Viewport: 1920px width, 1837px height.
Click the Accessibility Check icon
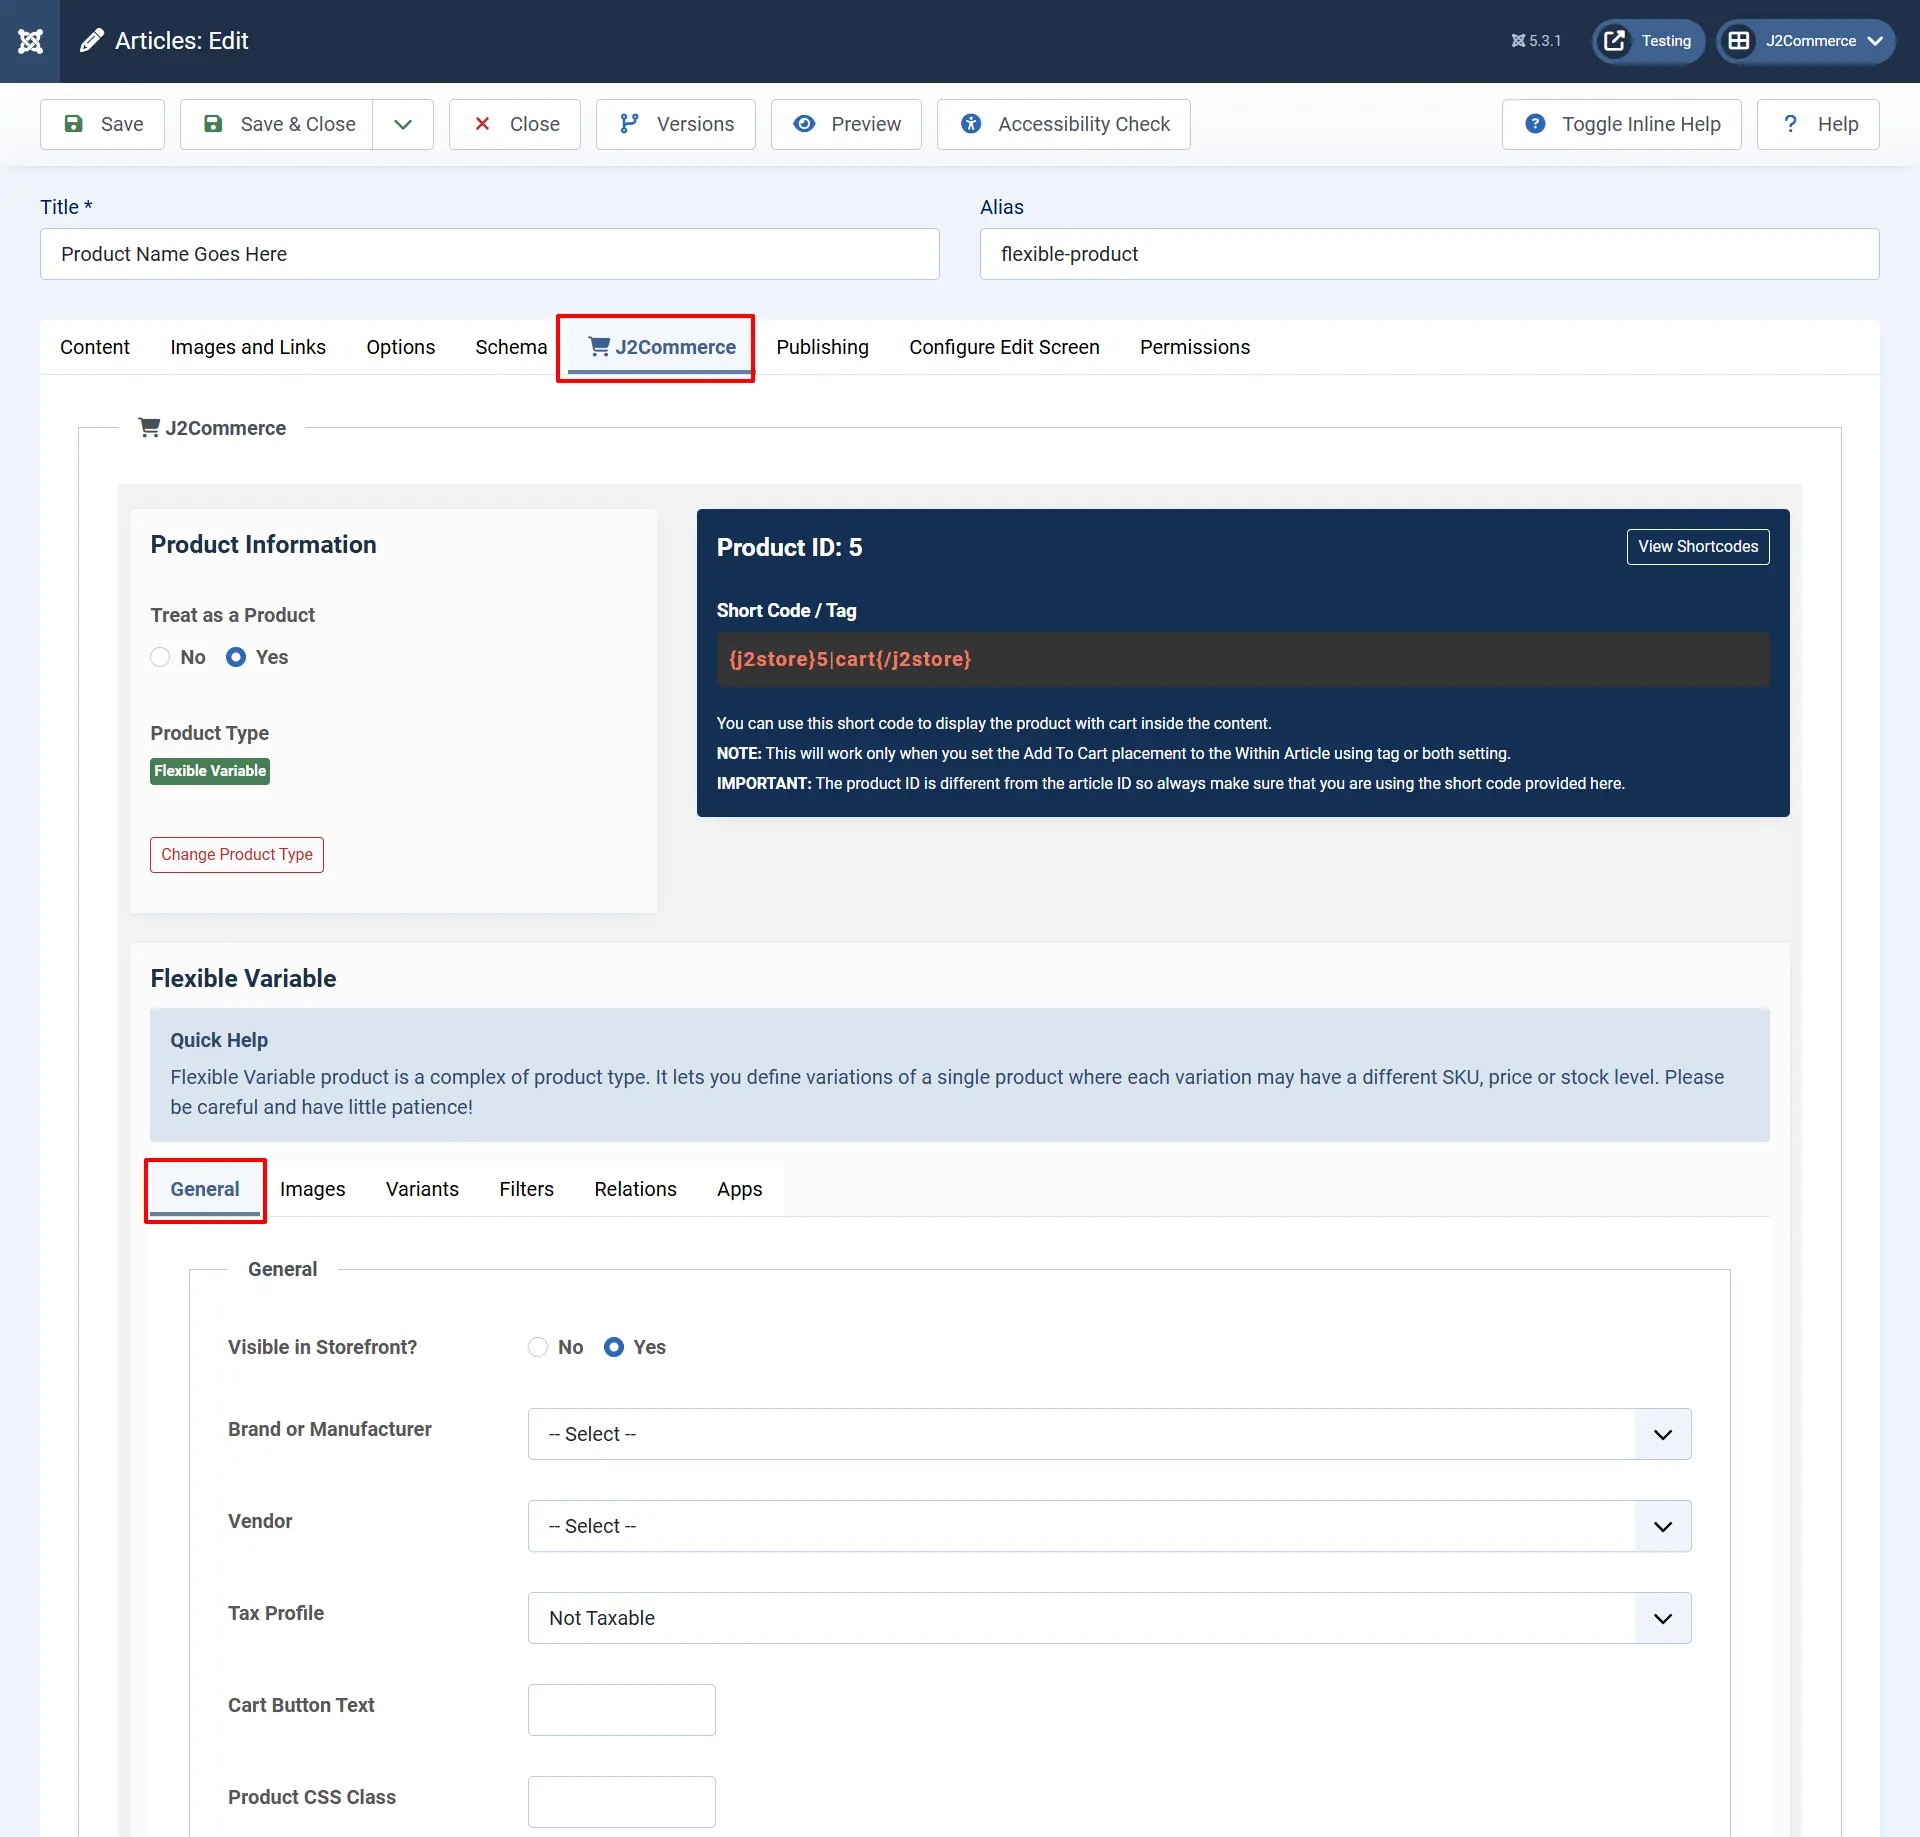click(971, 124)
